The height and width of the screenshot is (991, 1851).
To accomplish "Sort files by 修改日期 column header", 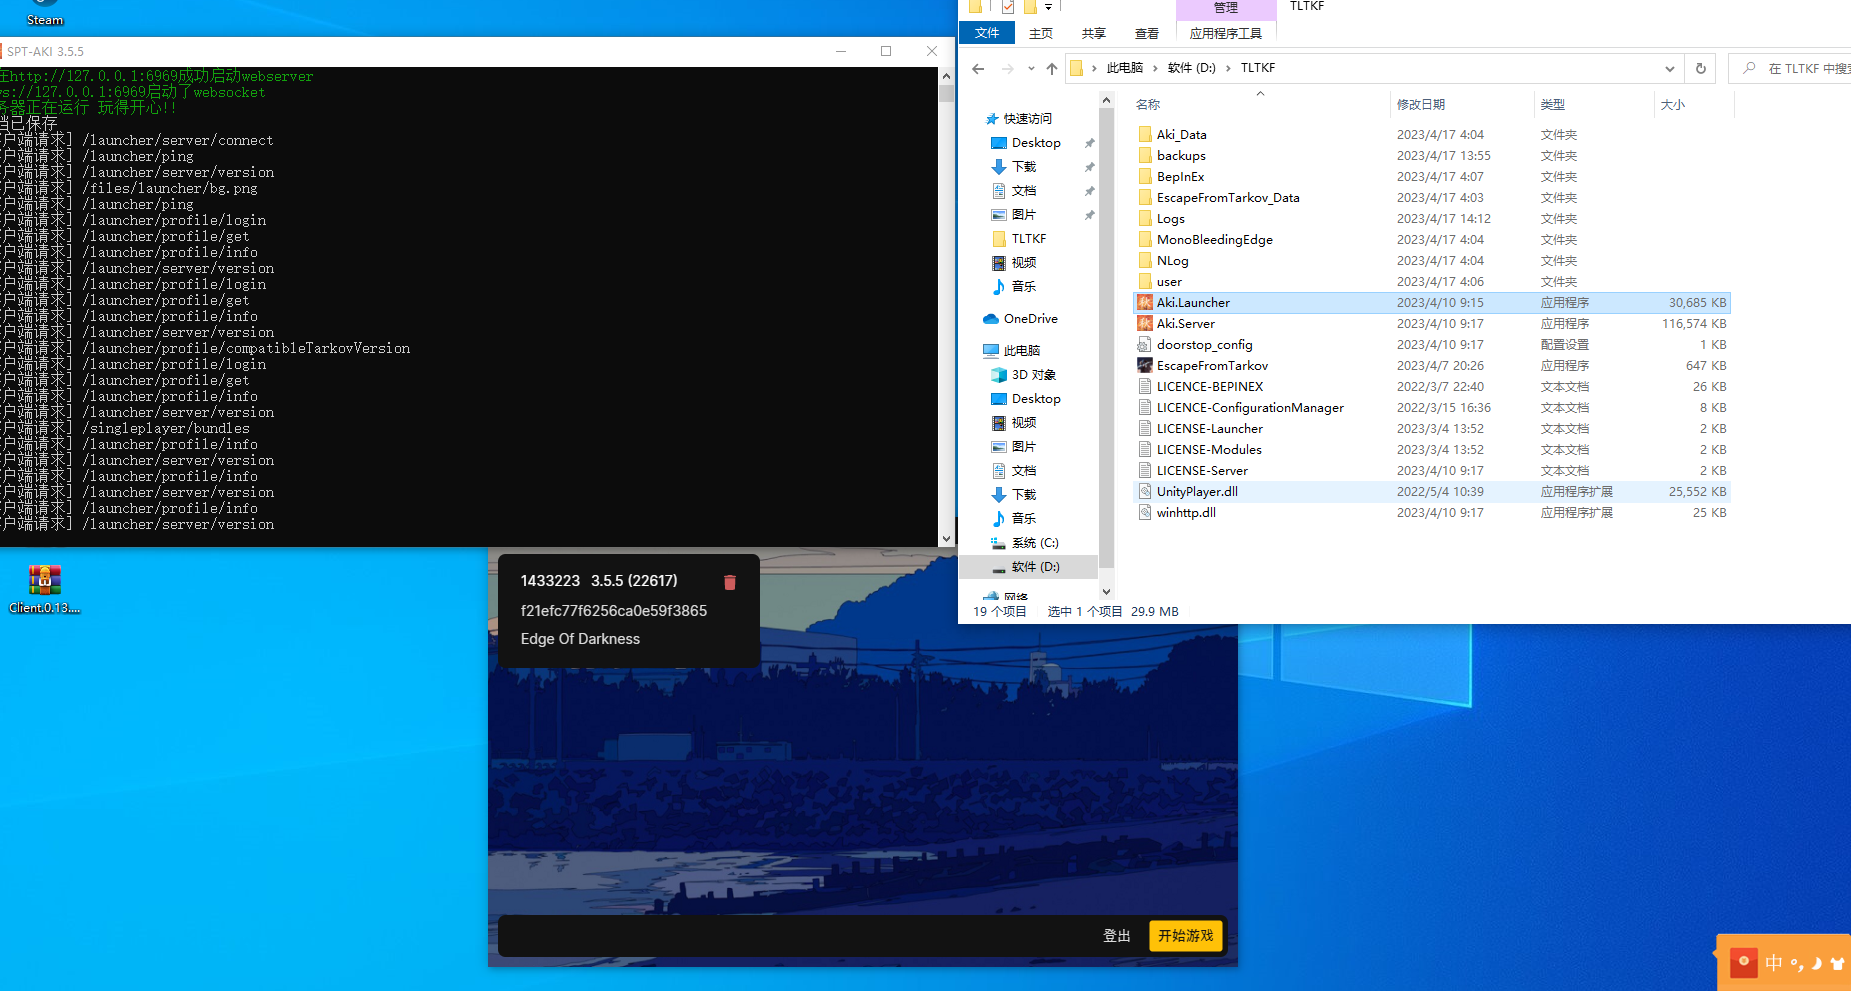I will point(1420,105).
